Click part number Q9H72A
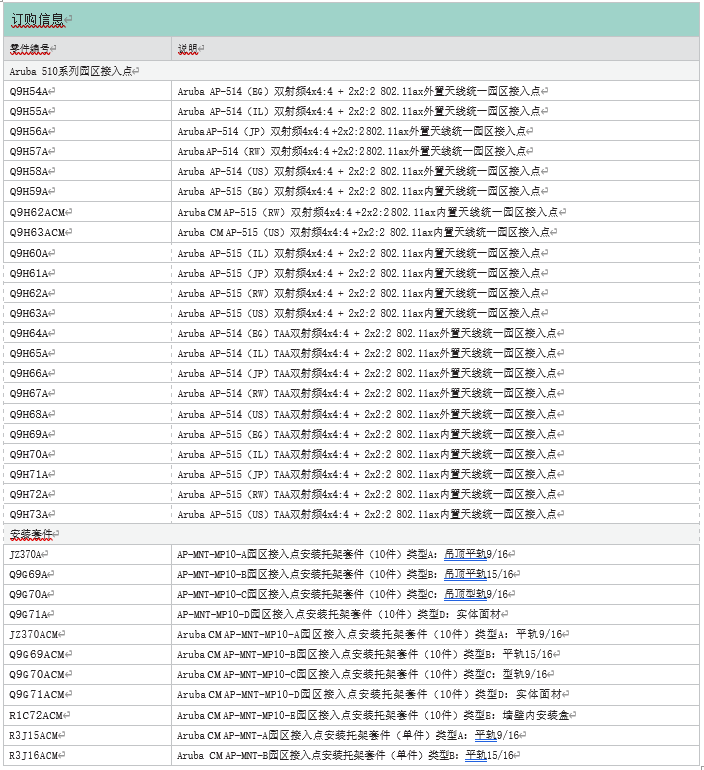Screen dimensions: 704x770 coord(29,495)
